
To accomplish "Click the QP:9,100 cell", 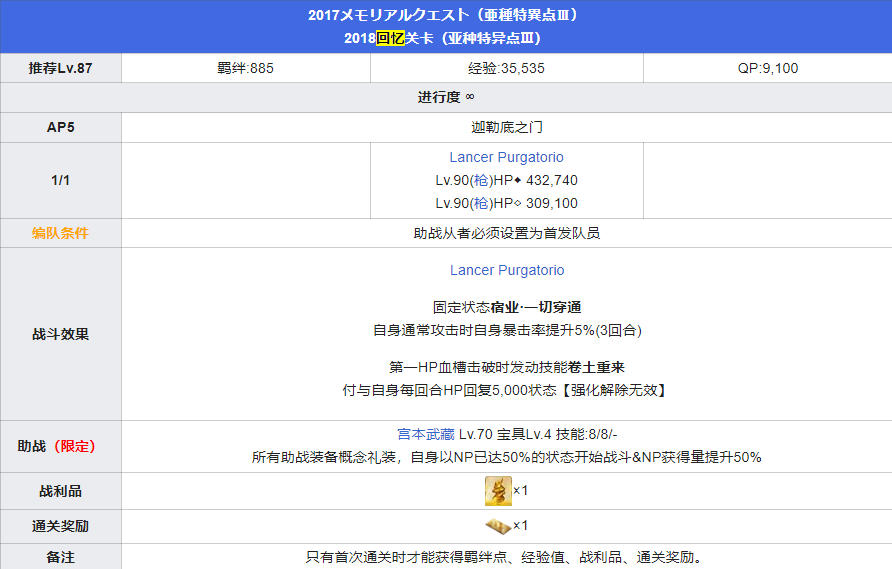I will pos(768,68).
